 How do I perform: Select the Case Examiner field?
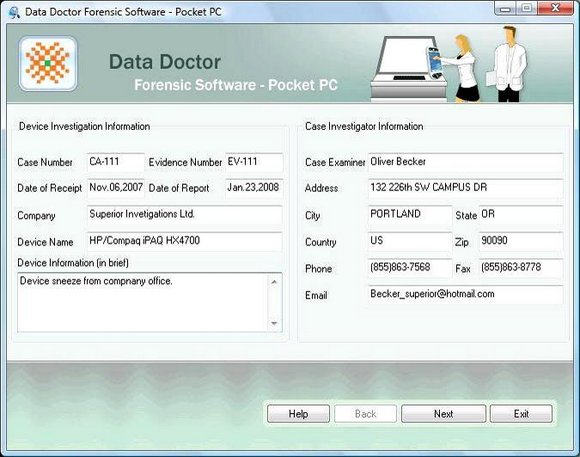click(x=465, y=162)
